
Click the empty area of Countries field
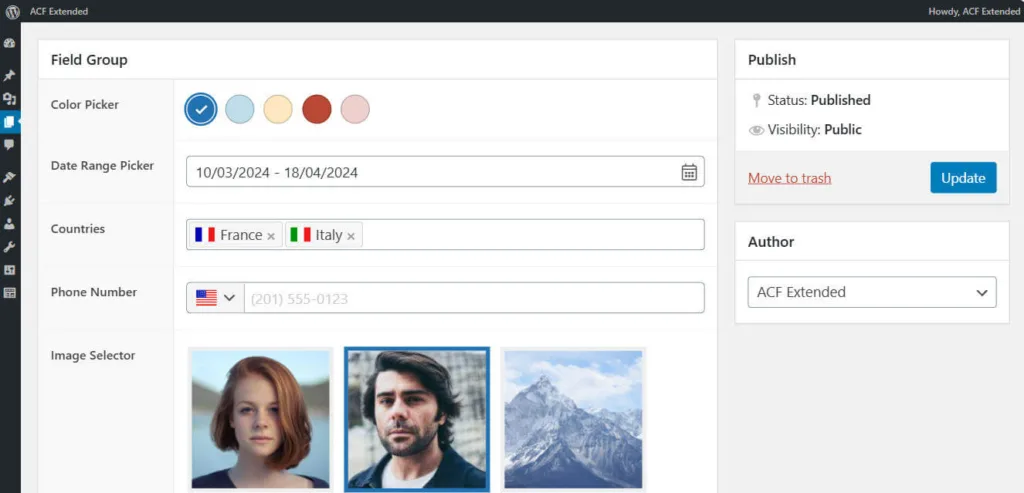click(533, 234)
